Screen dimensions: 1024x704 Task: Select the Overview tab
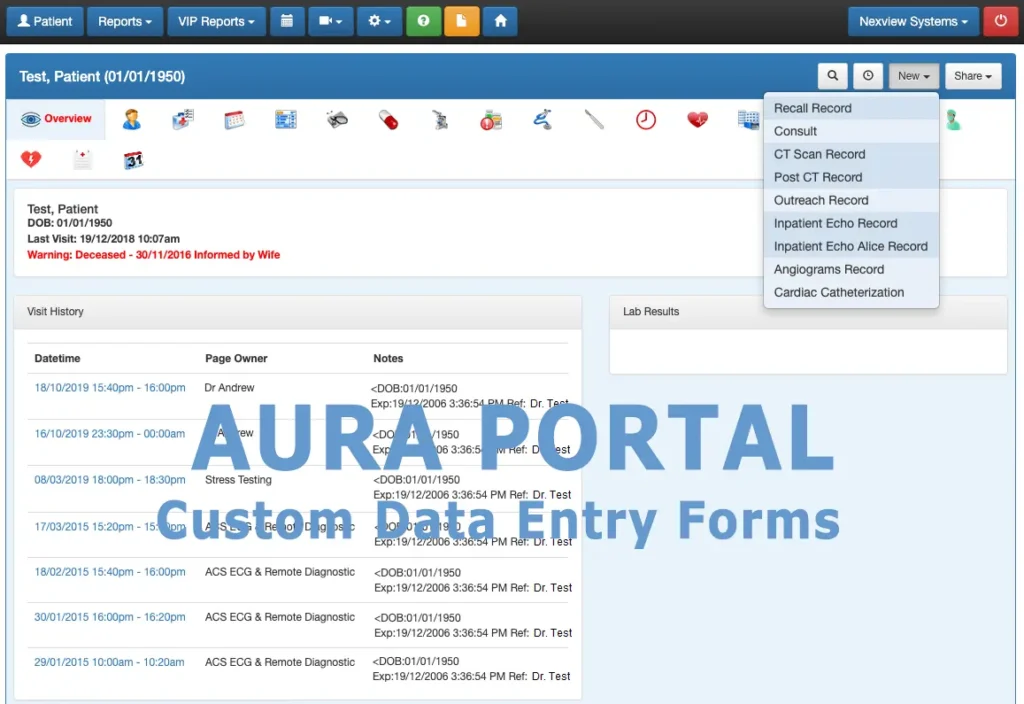(56, 119)
